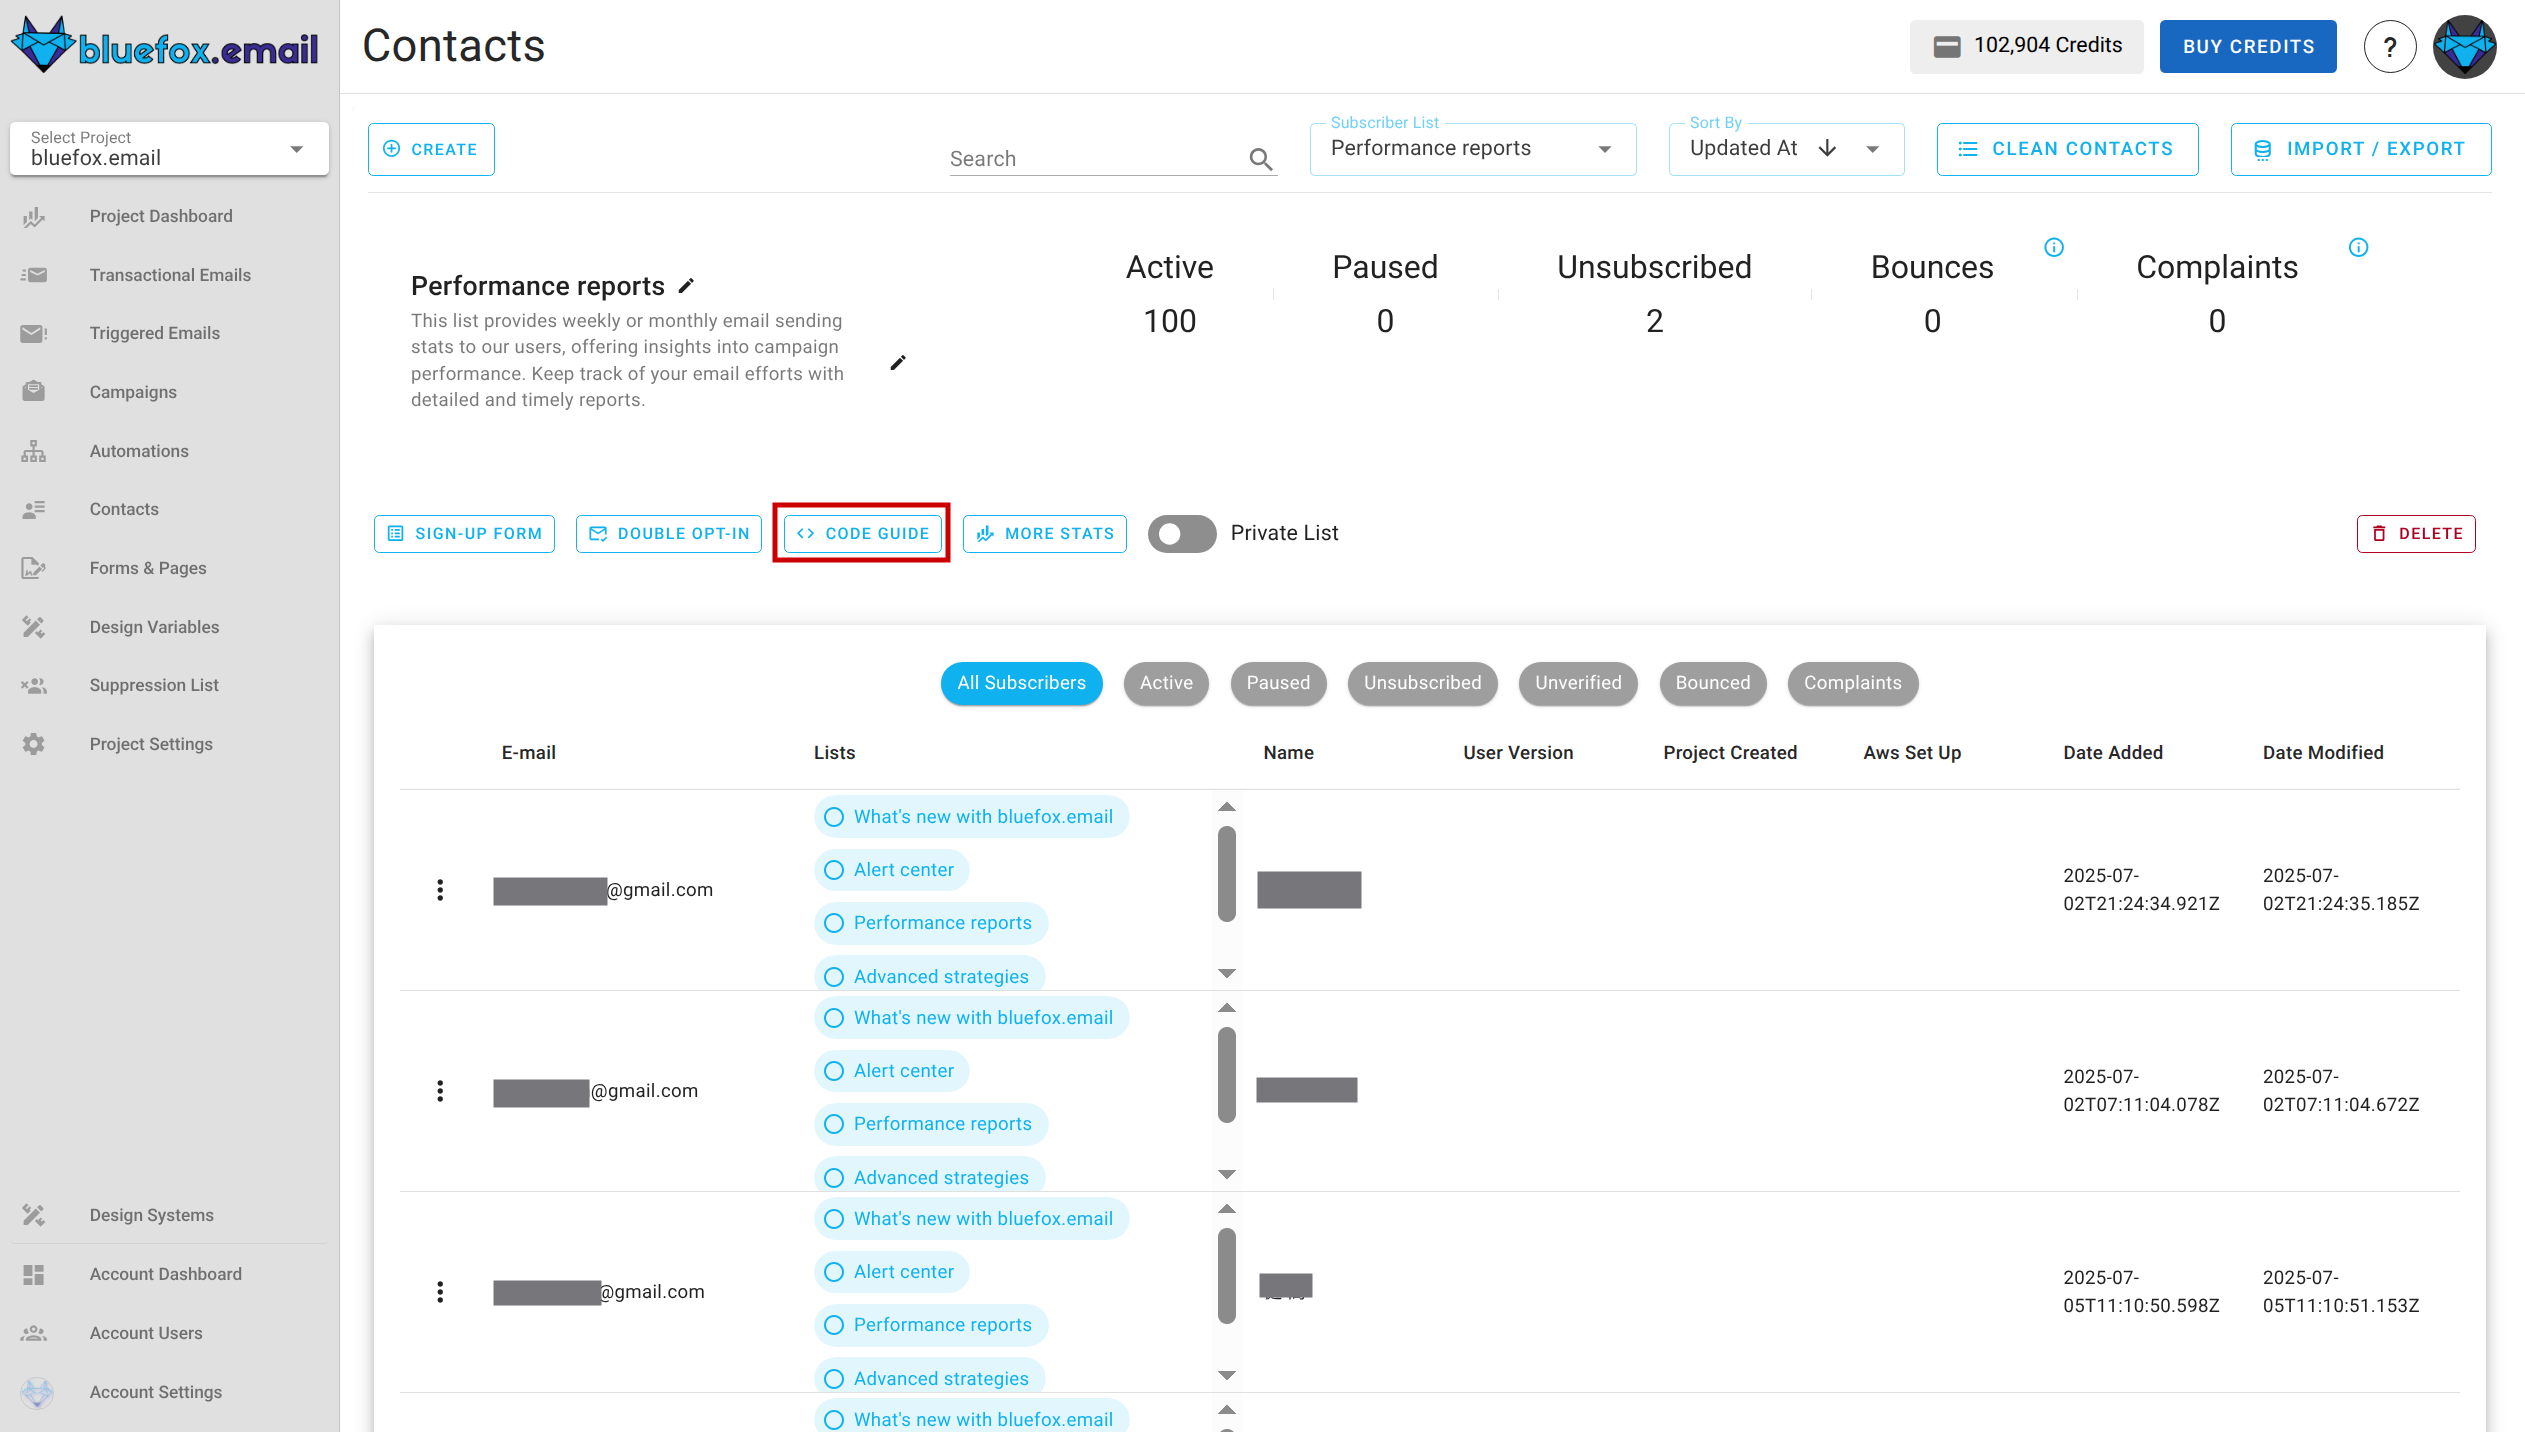Open Automations via its sidebar icon
This screenshot has width=2525, height=1432.
pyautogui.click(x=34, y=451)
